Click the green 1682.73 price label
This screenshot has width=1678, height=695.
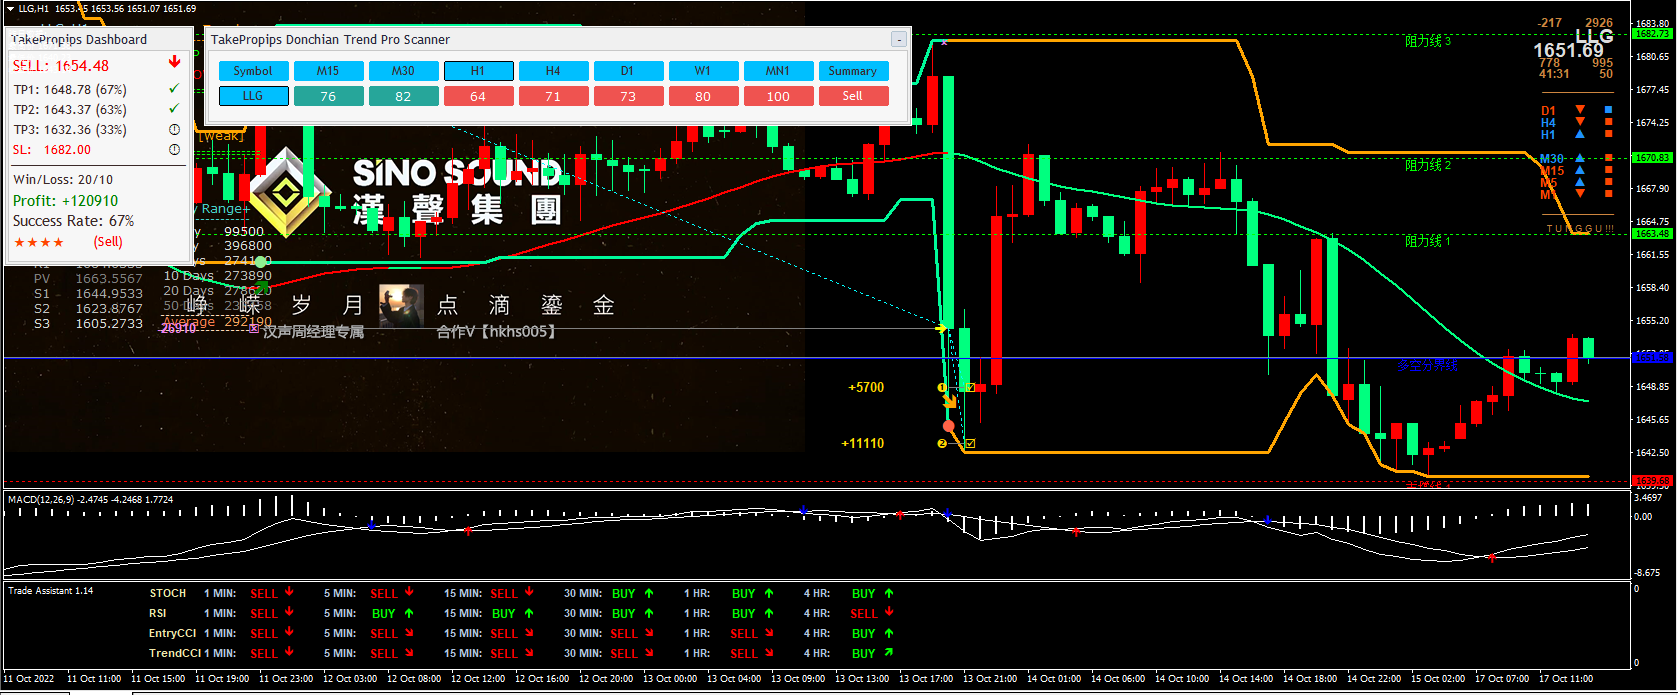[x=1652, y=33]
